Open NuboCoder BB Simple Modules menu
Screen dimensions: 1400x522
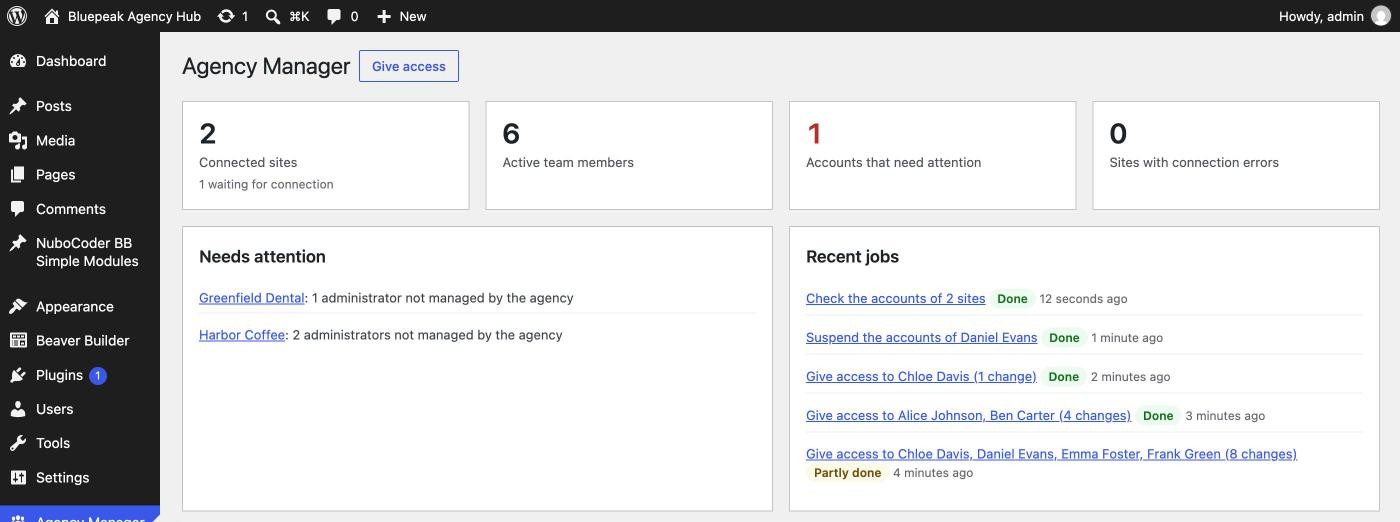pos(80,252)
